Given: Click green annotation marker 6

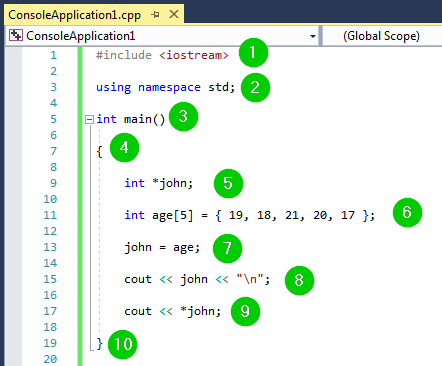Looking at the screenshot, I should tap(407, 213).
